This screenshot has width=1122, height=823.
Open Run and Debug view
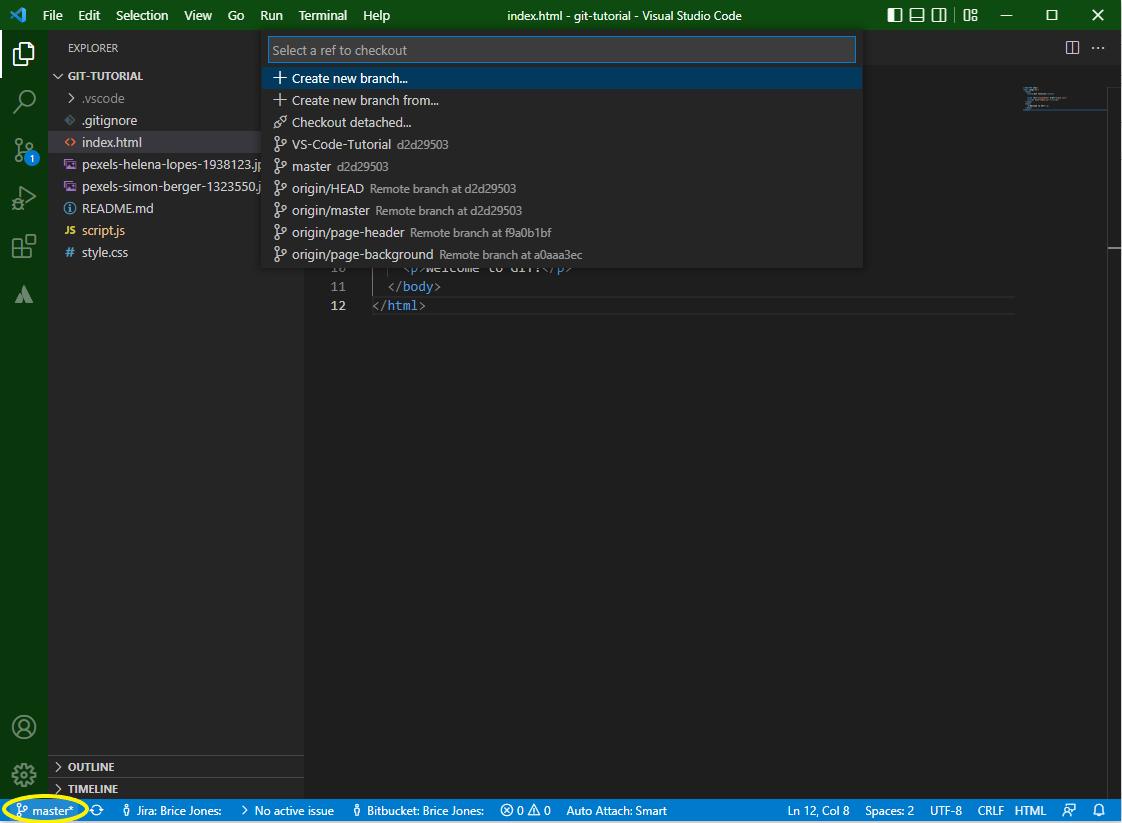tap(24, 199)
